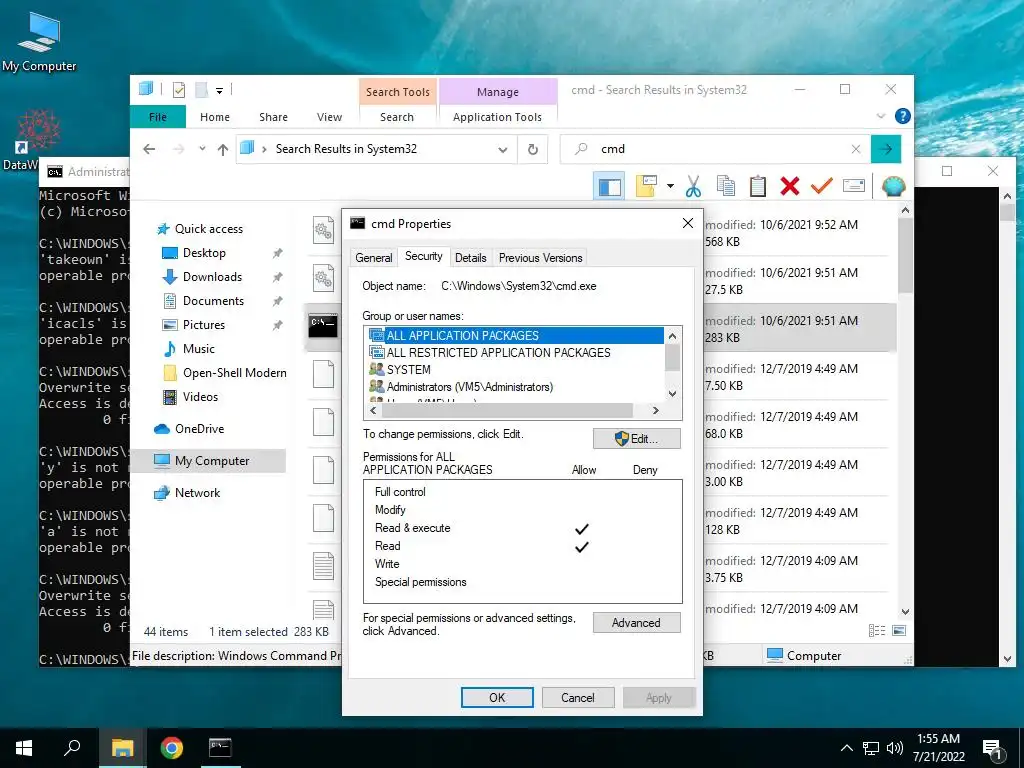The height and width of the screenshot is (768, 1024).
Task: Click the volume speaker tray icon
Action: (x=895, y=748)
